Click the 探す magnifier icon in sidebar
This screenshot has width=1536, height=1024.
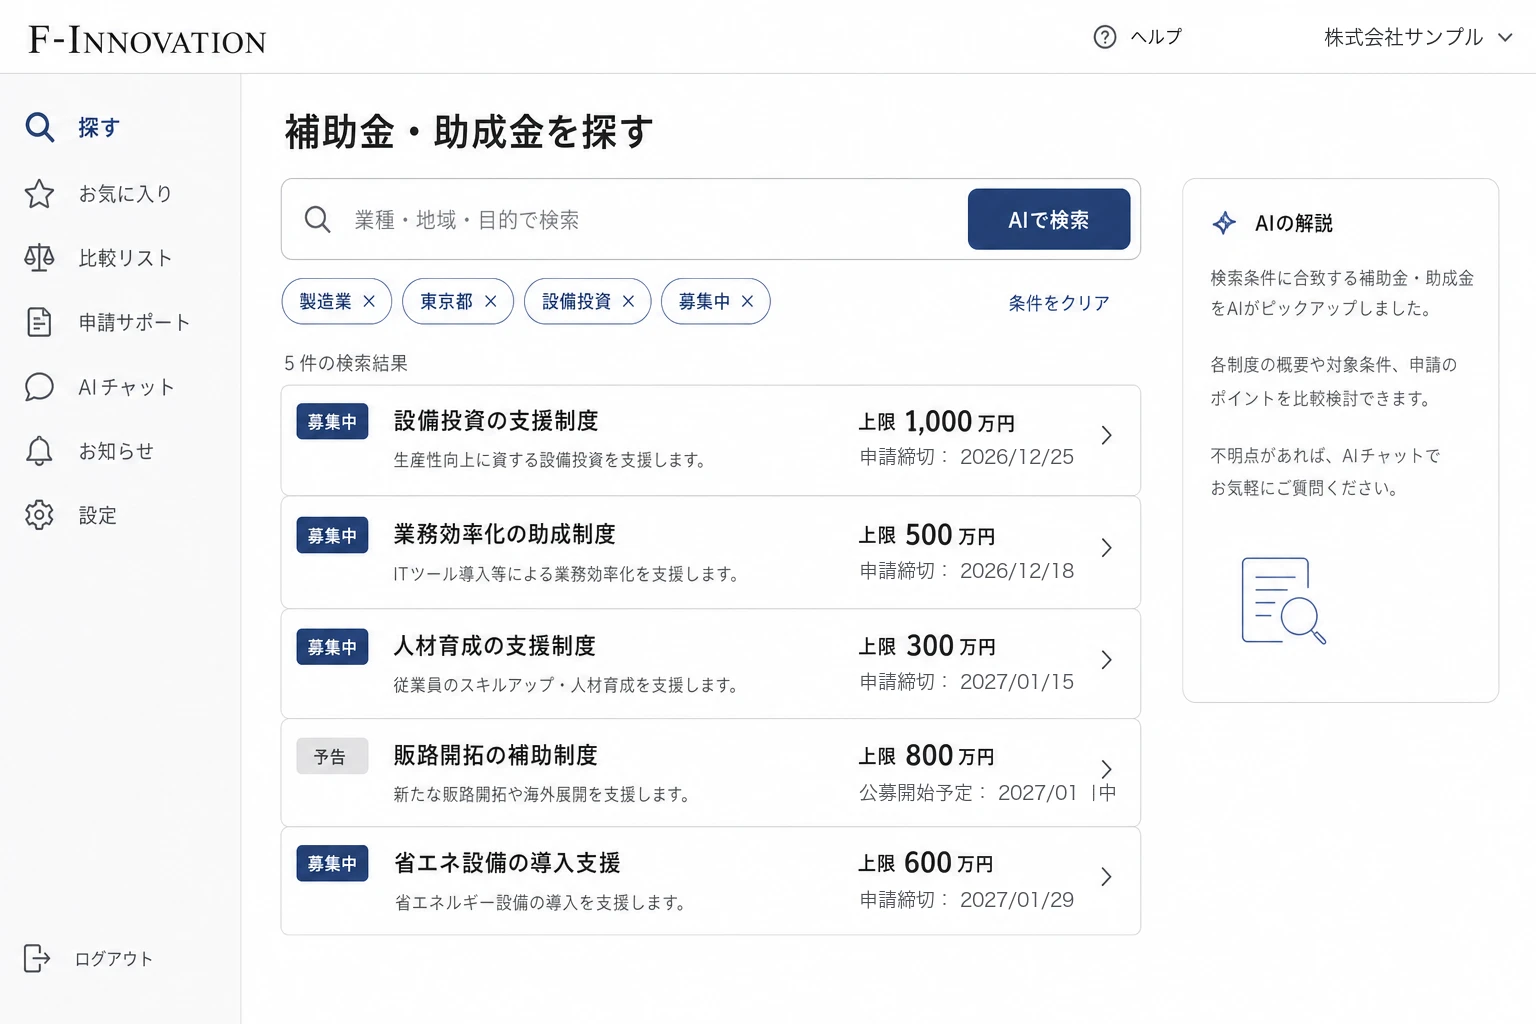point(39,127)
